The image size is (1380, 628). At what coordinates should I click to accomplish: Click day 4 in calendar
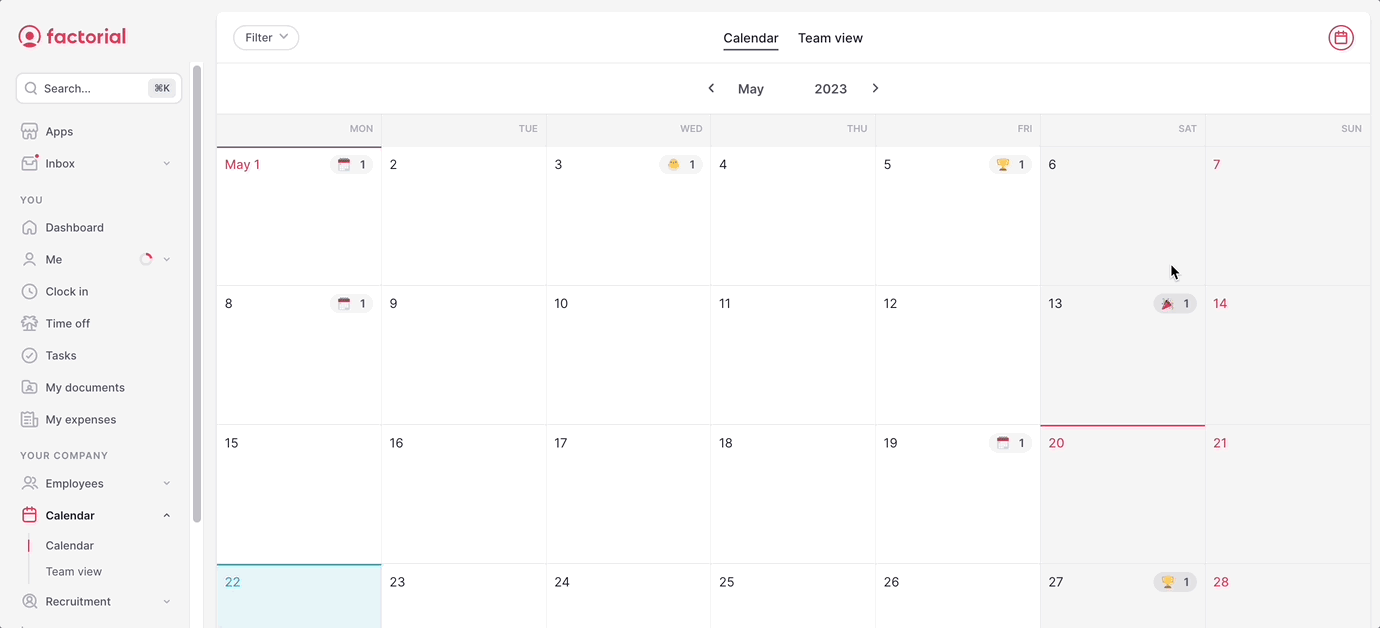coord(793,216)
